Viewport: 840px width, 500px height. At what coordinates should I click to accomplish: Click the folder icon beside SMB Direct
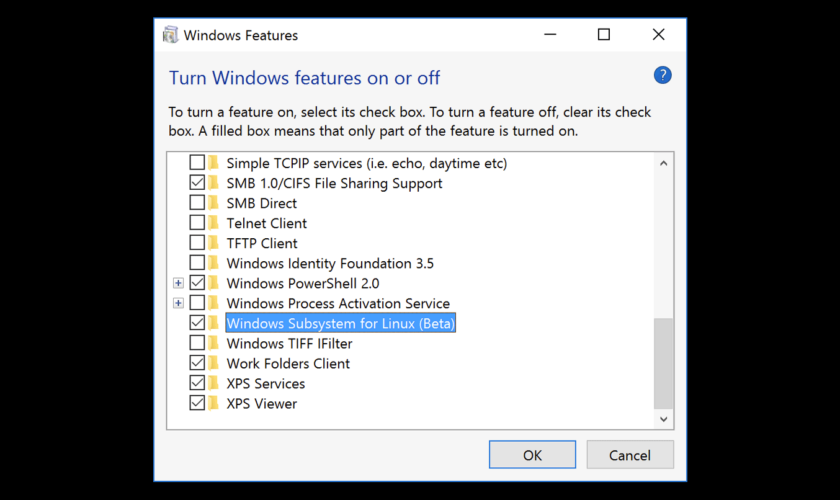[213, 203]
